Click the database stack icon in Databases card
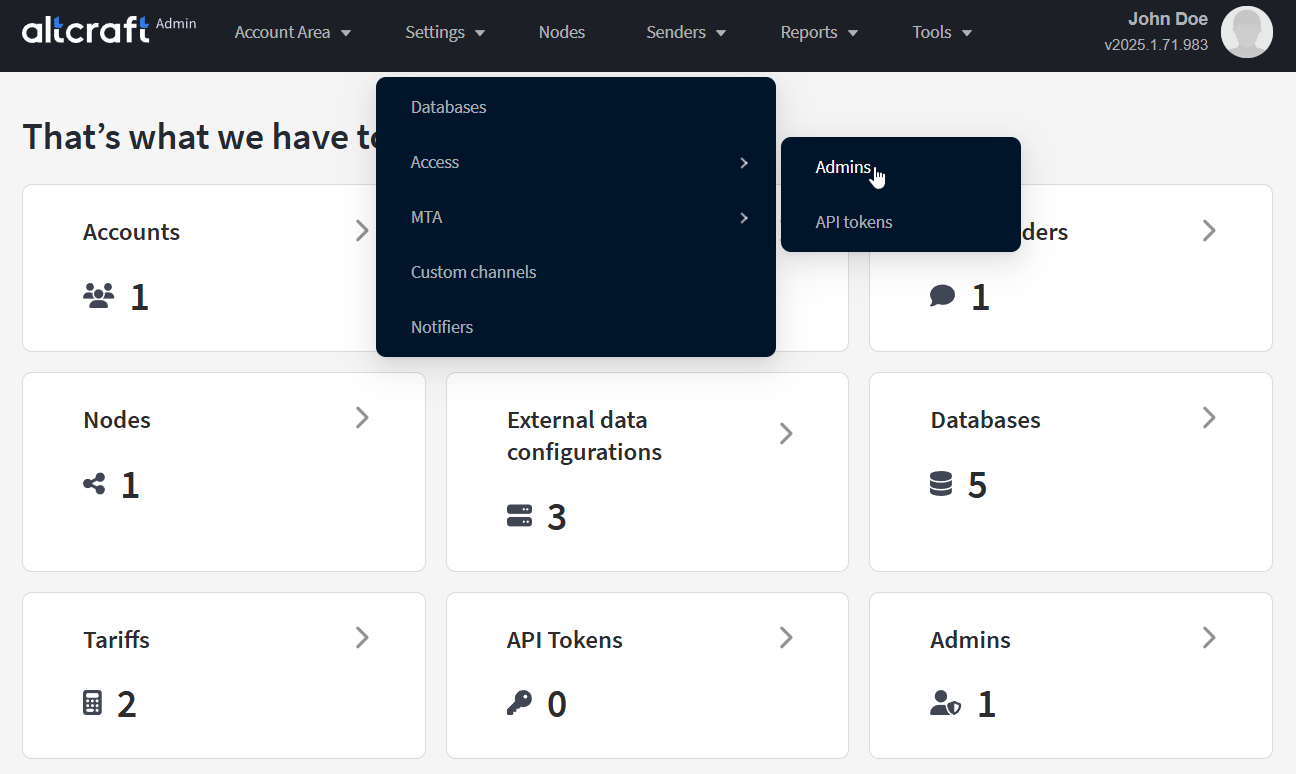 click(x=941, y=484)
